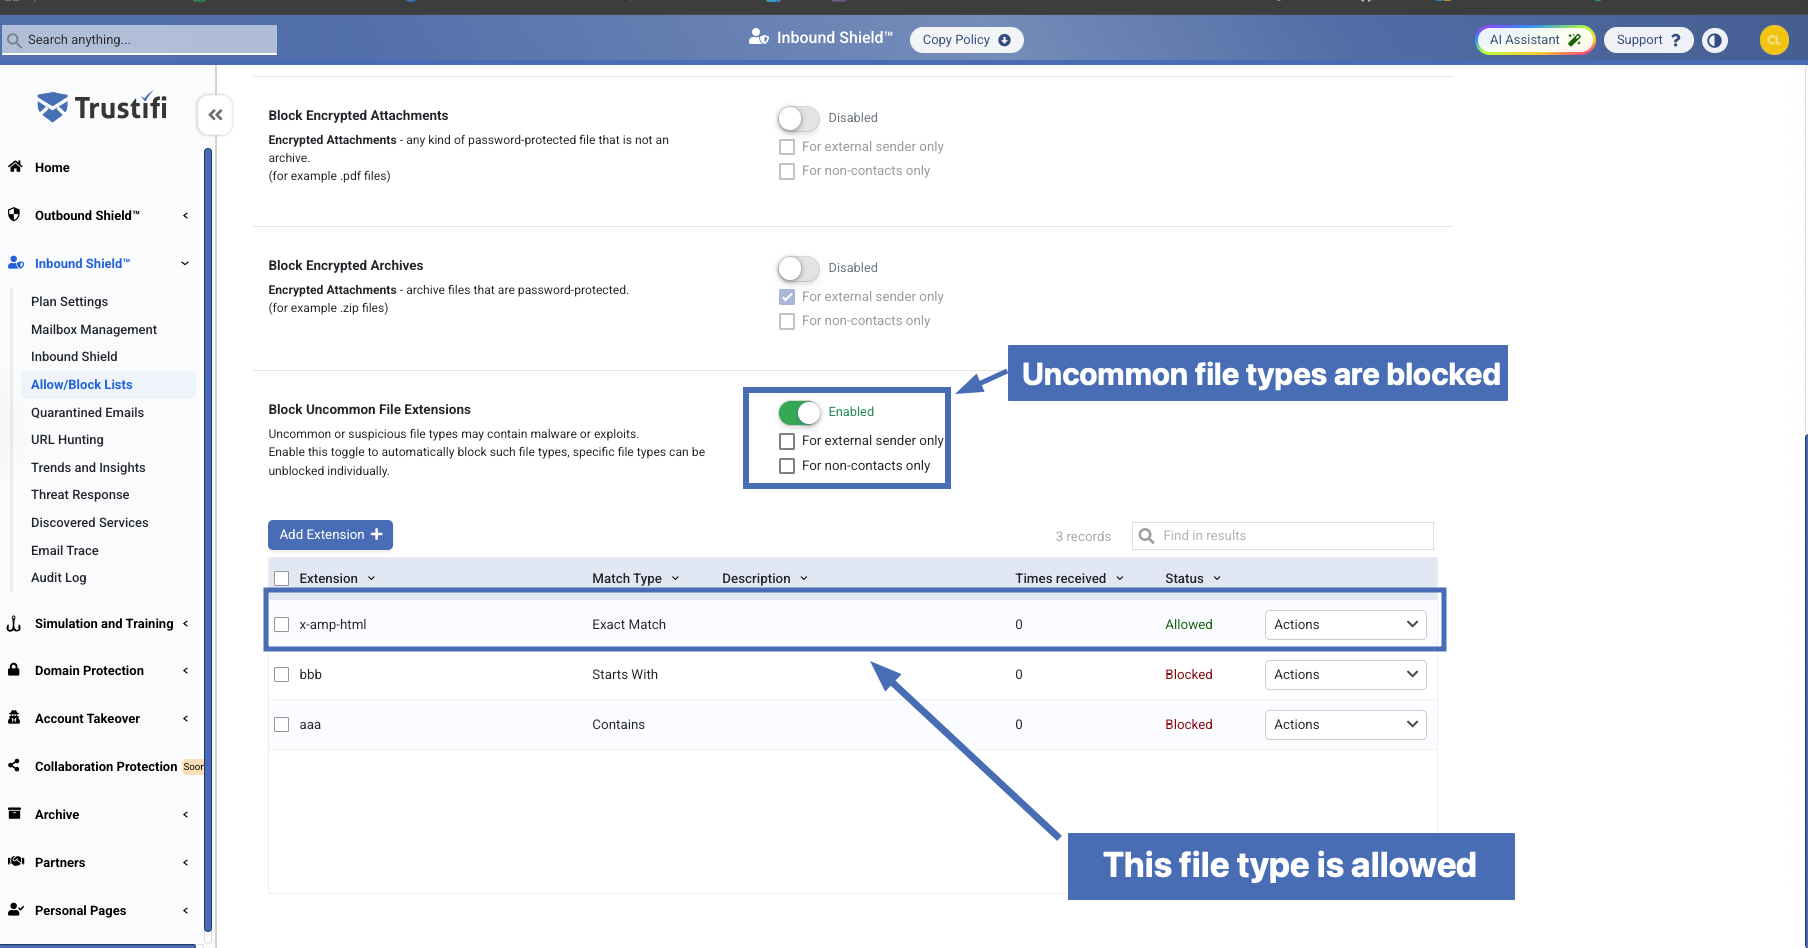Screen dimensions: 1808x948
Task: Open AI Assistant
Action: 1535,40
